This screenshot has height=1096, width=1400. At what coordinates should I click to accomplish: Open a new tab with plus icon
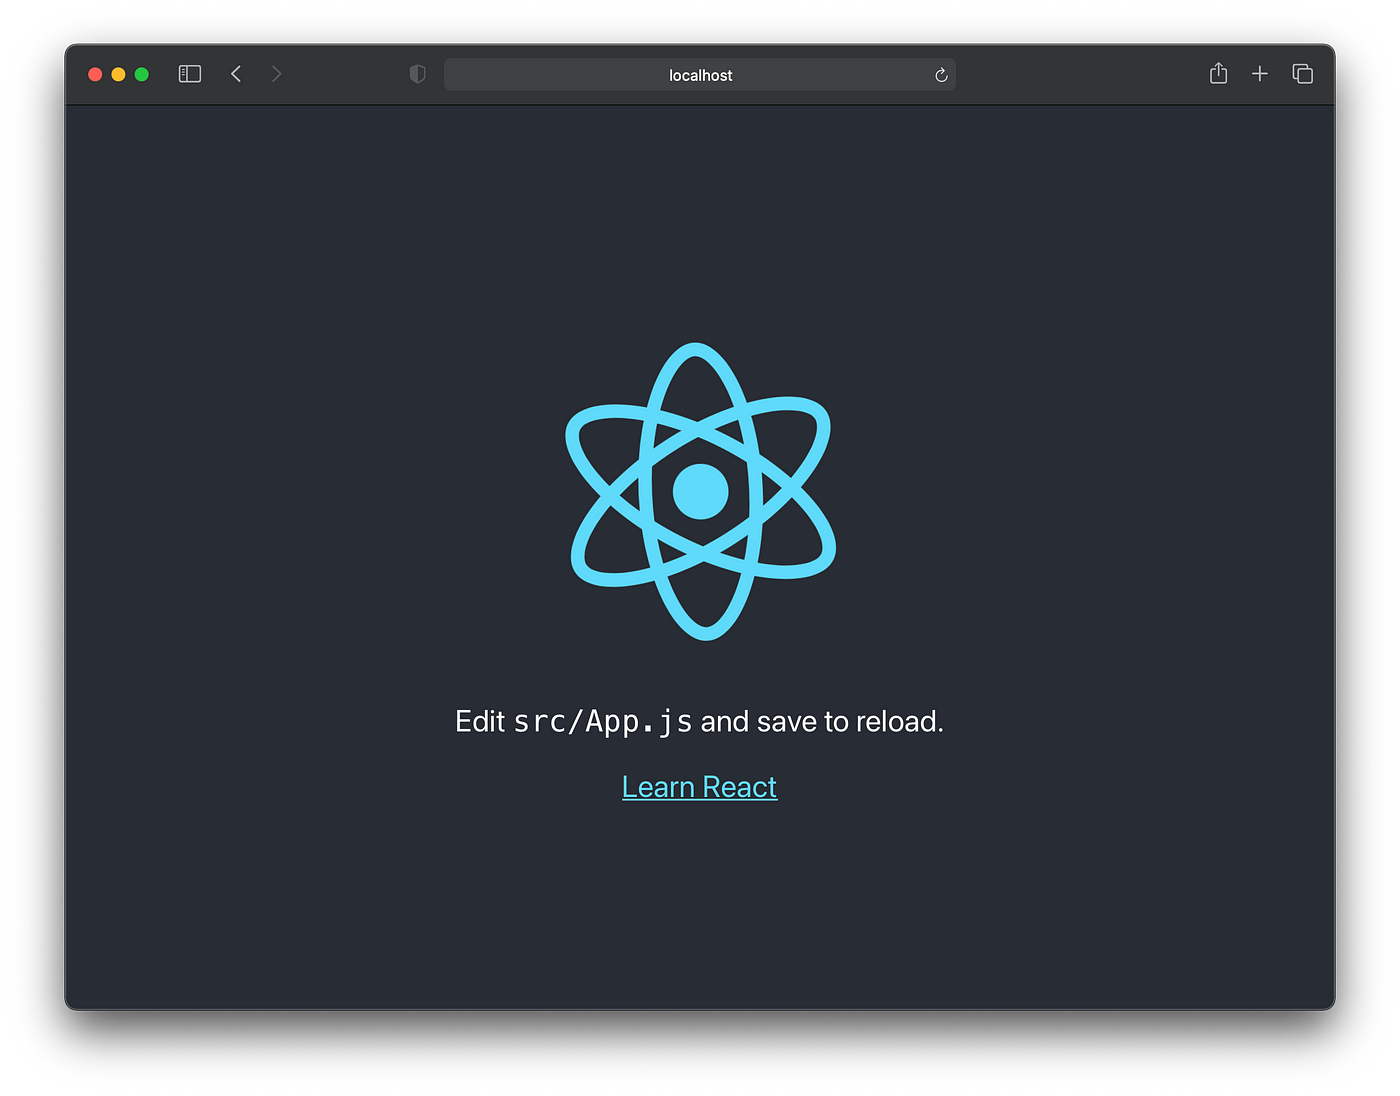click(1260, 74)
